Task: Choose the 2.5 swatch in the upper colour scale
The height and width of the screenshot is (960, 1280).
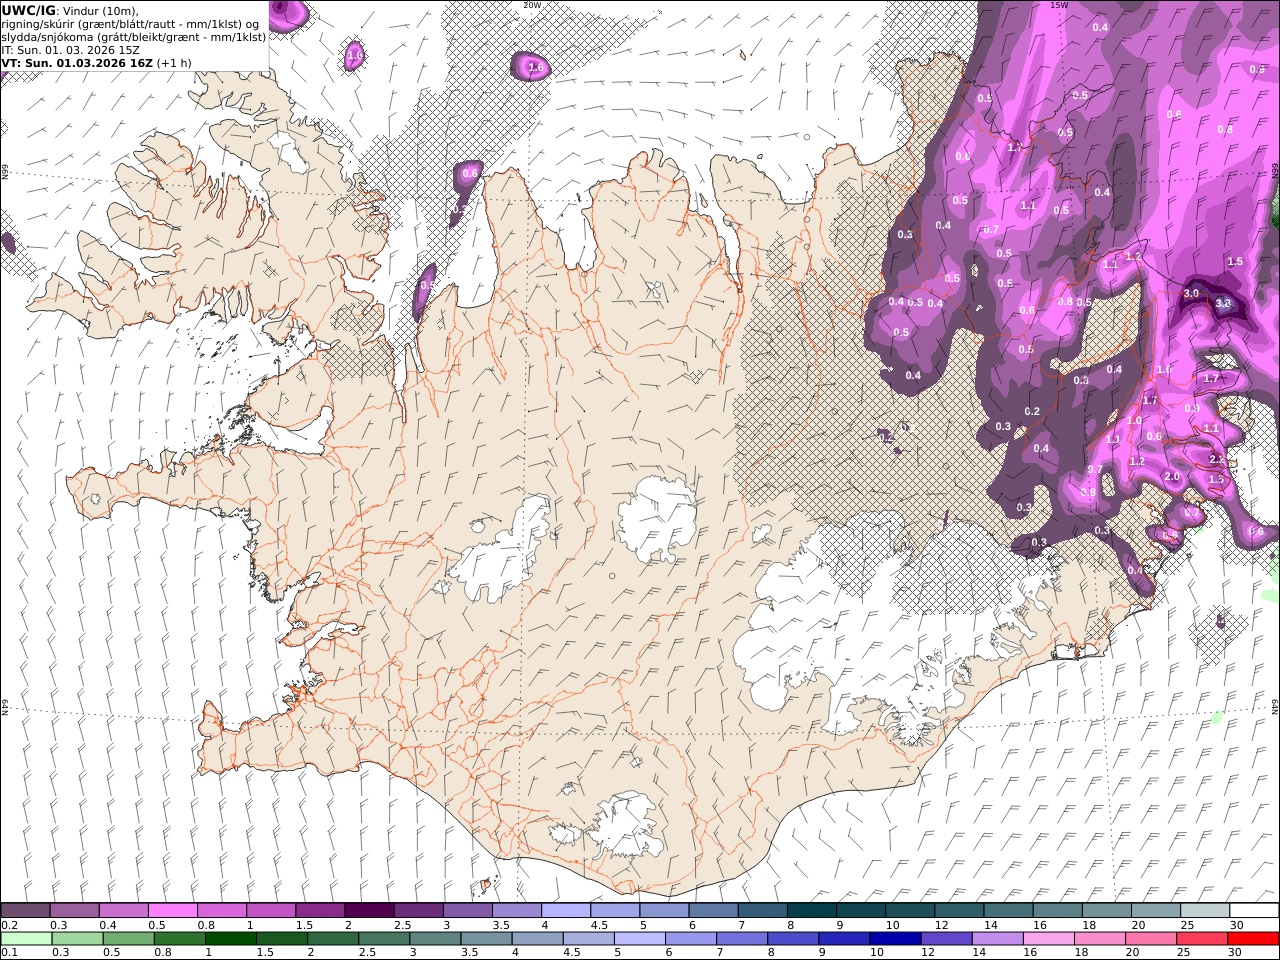Action: pos(418,910)
